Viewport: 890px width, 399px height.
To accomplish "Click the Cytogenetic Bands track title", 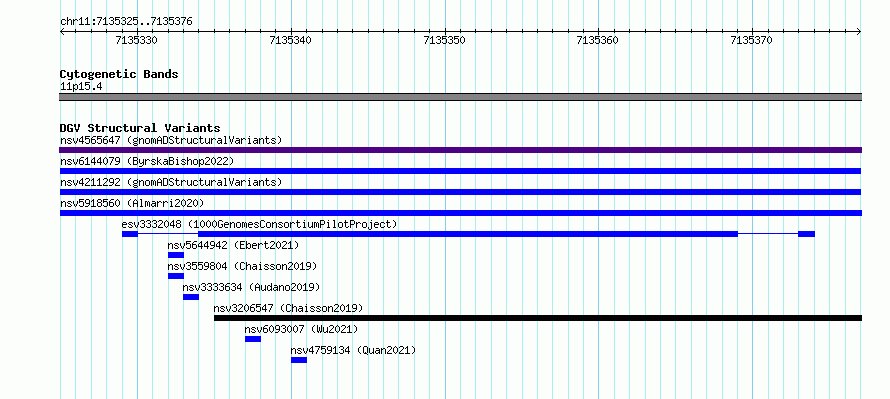I will pos(119,74).
